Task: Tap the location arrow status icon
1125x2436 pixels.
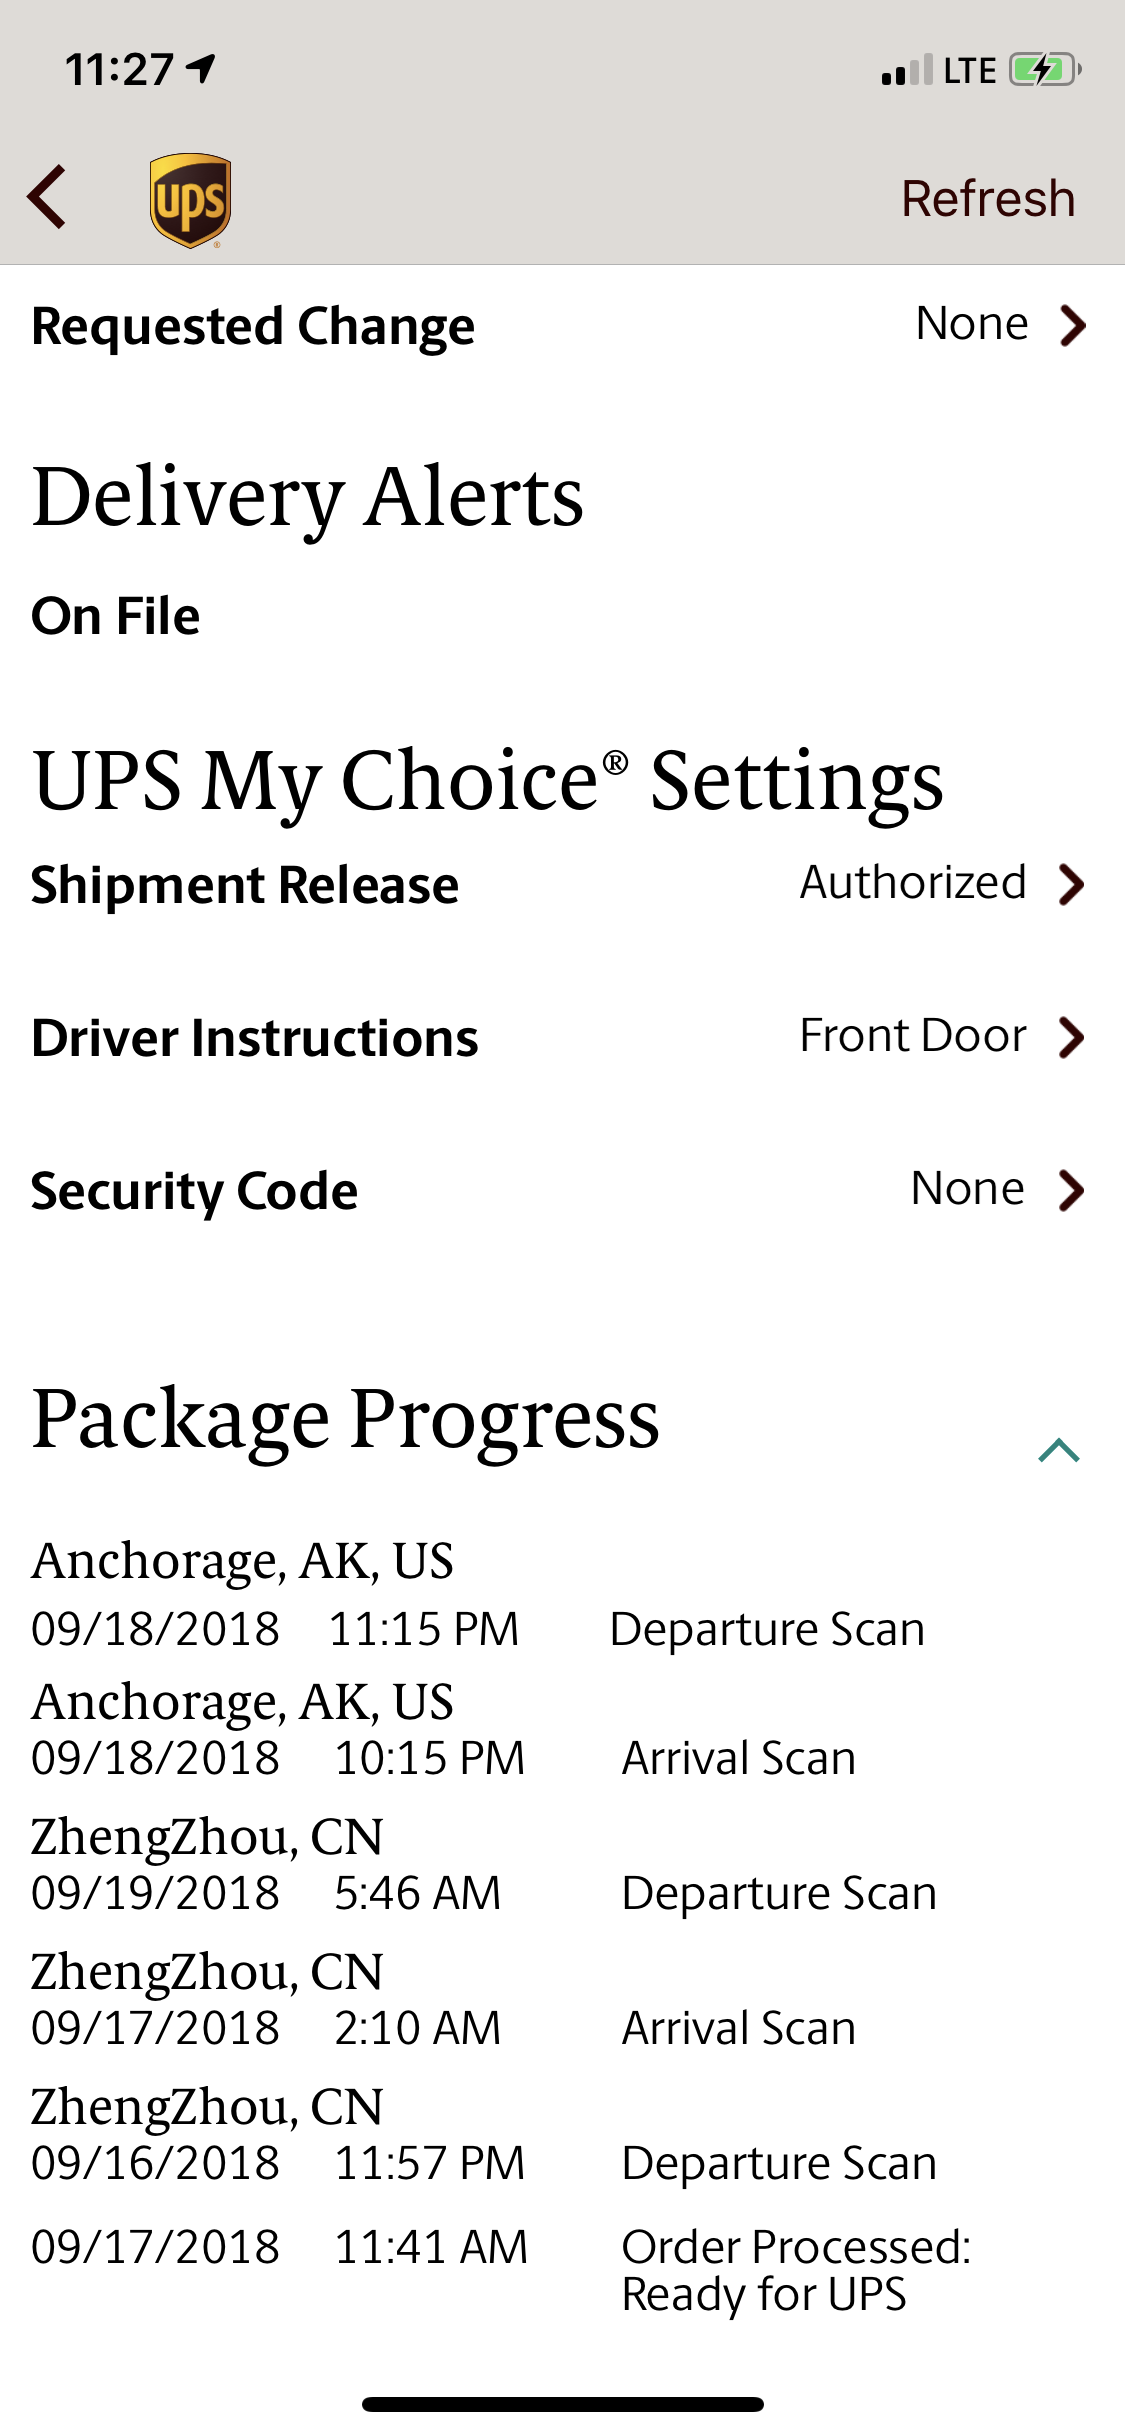Action: [x=201, y=68]
